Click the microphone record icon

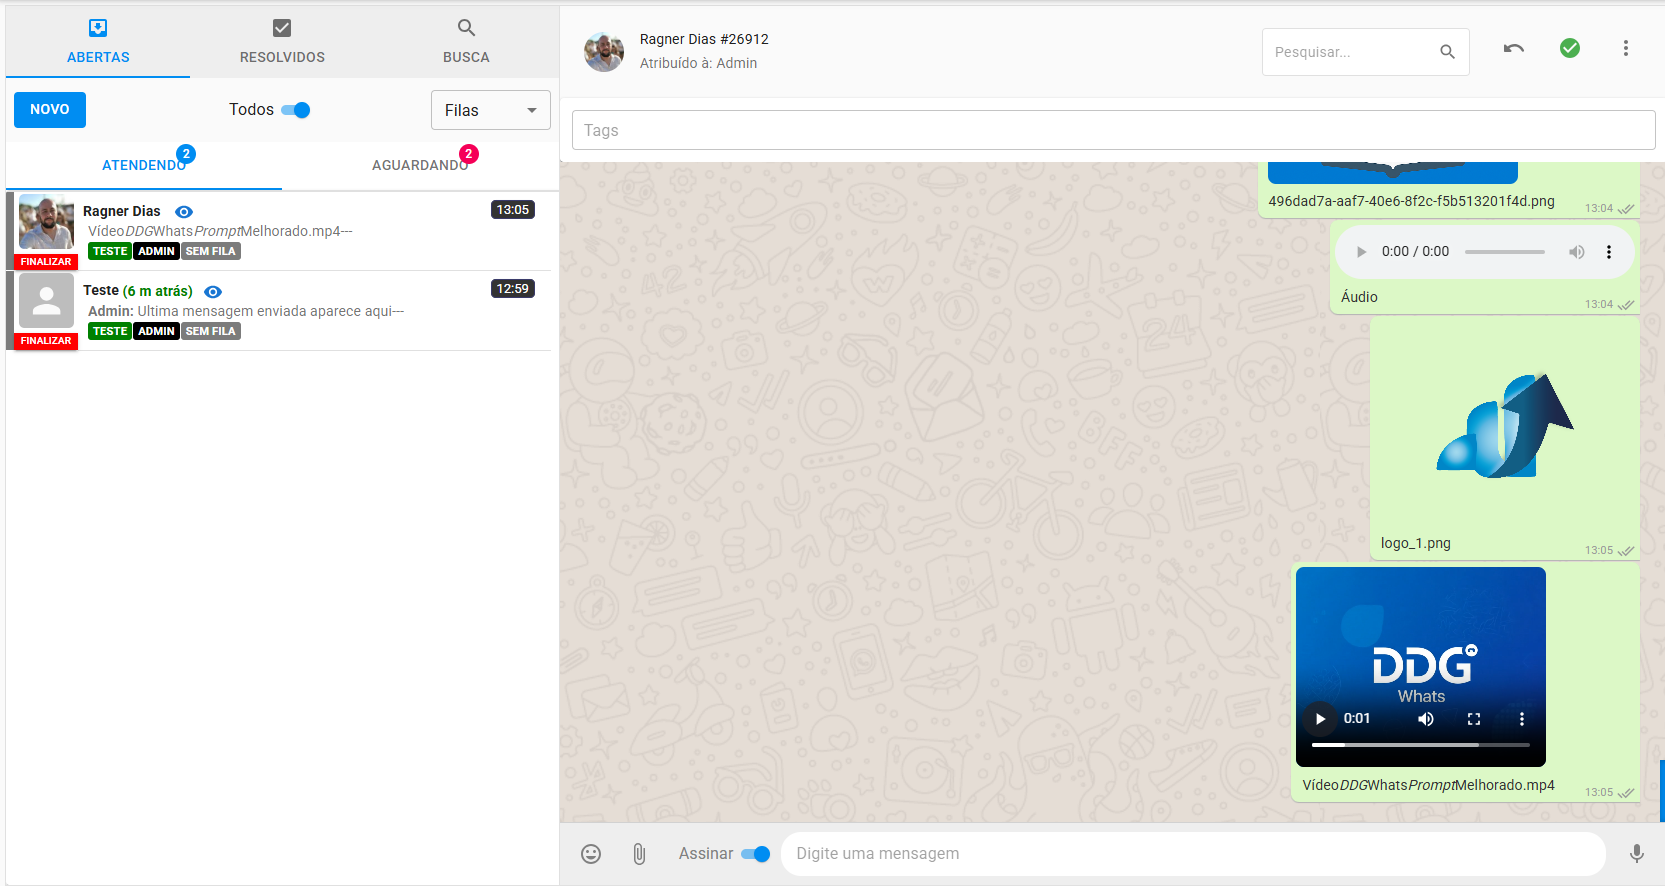pyautogui.click(x=1636, y=854)
